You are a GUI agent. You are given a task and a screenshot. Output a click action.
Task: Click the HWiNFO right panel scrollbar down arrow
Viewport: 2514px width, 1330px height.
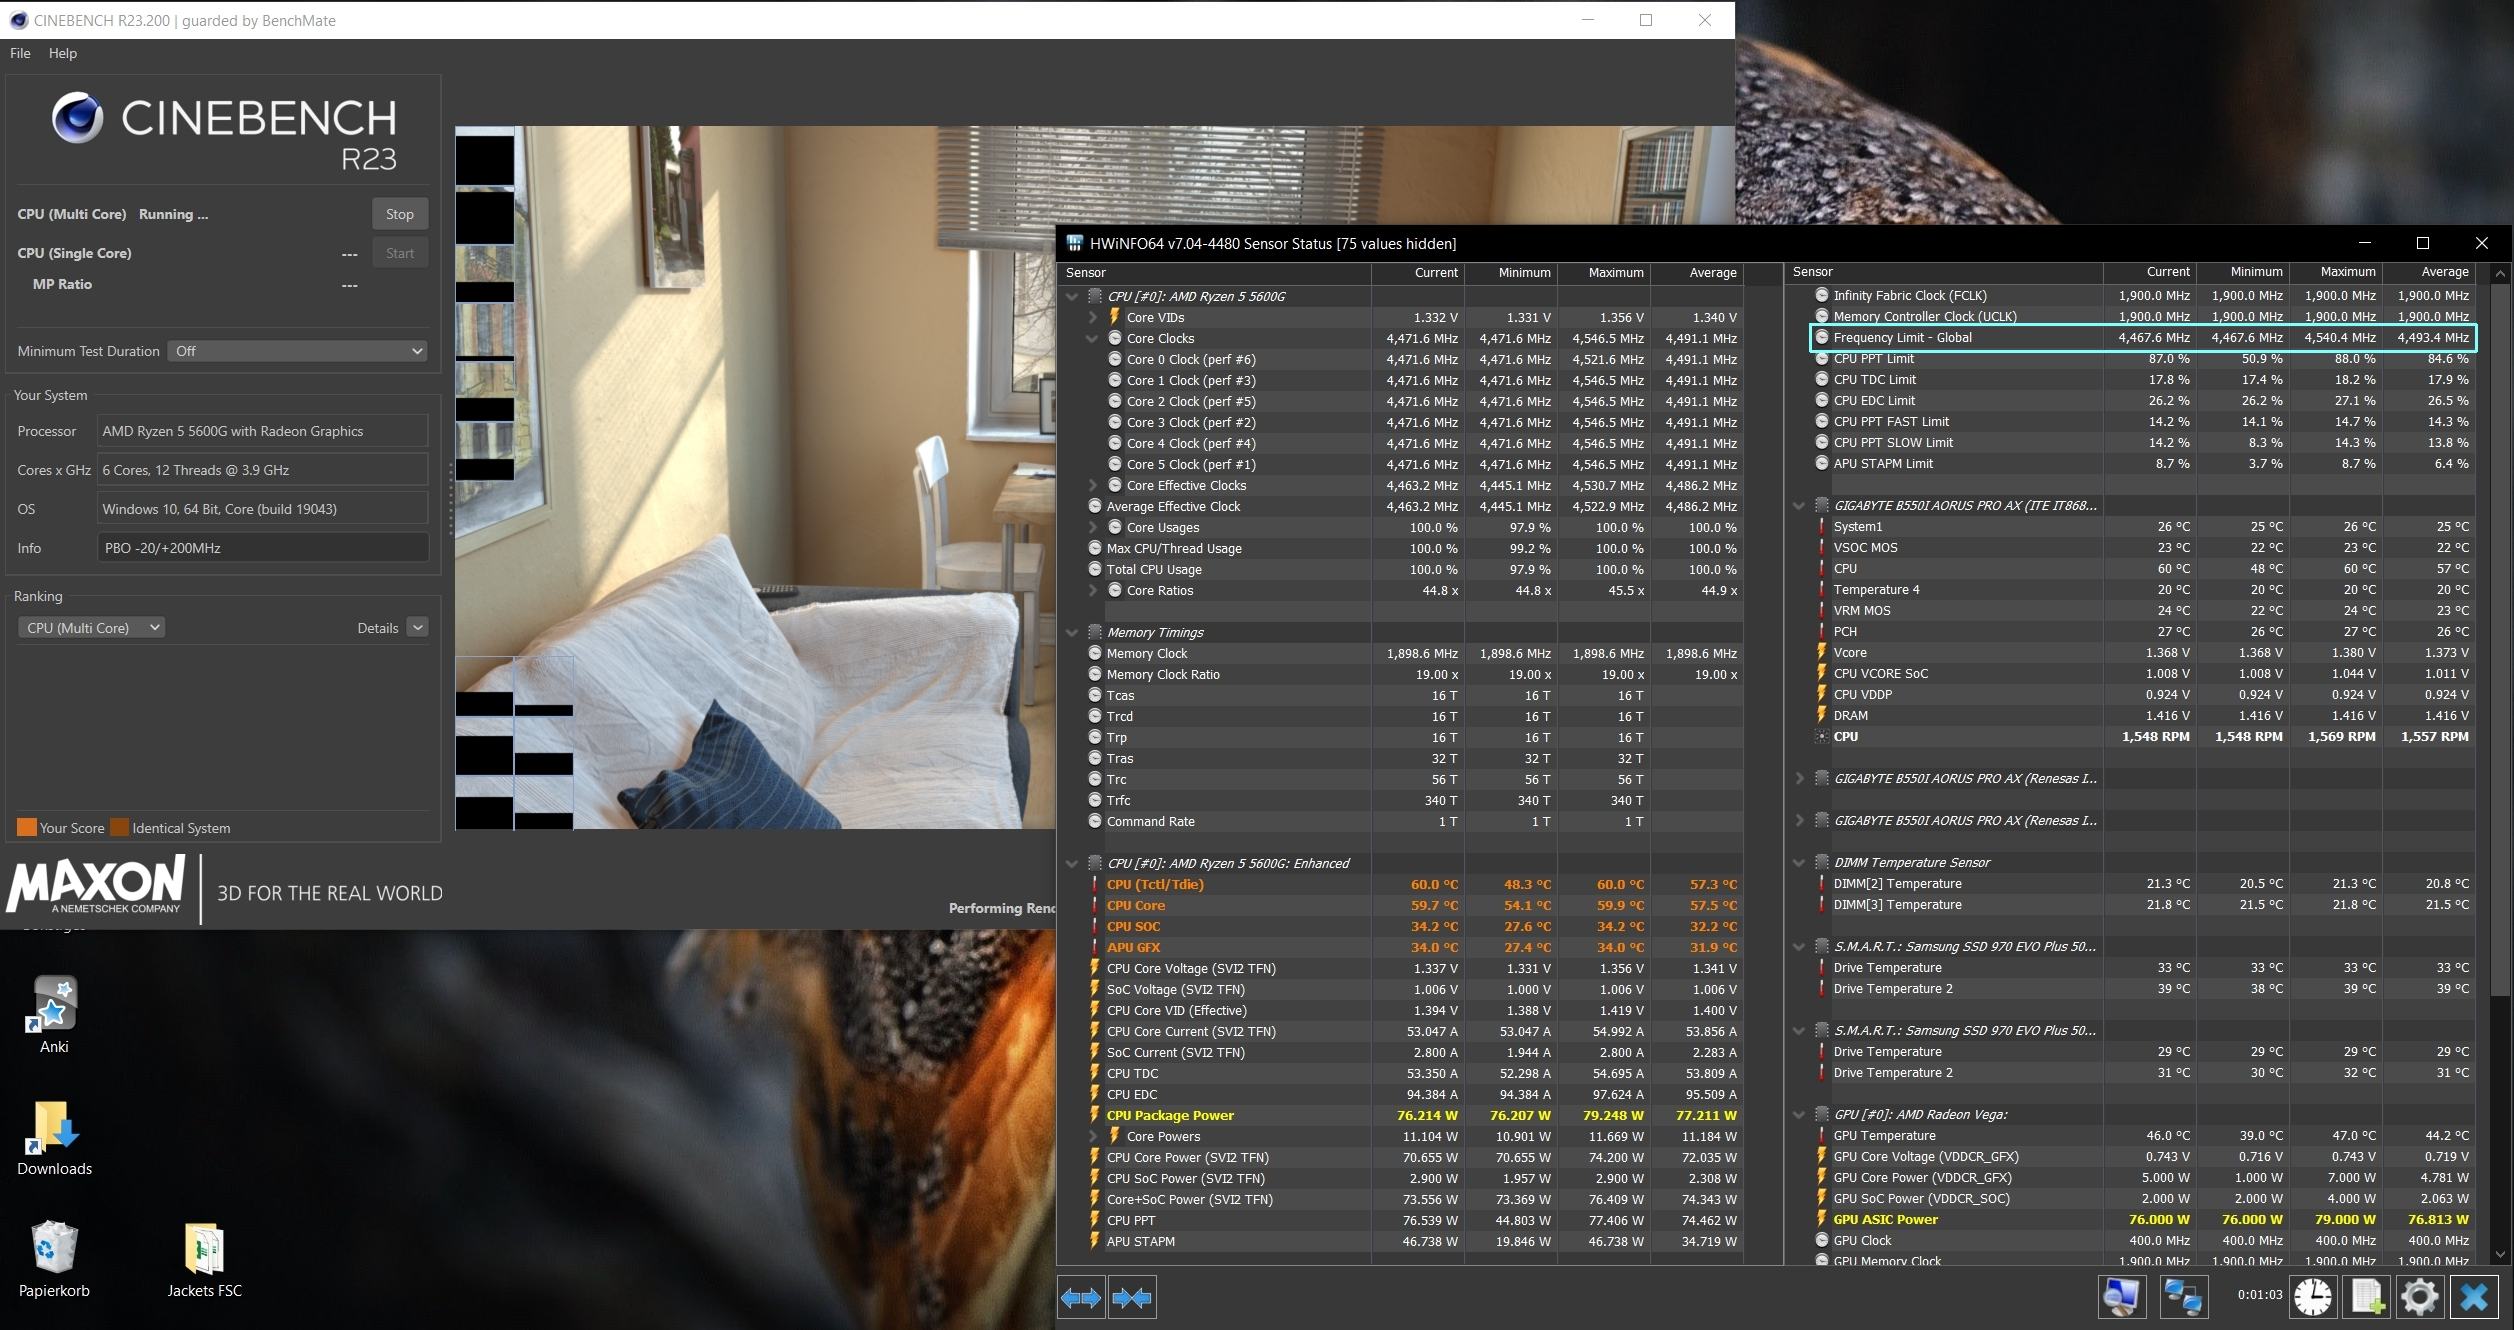coord(2500,1254)
